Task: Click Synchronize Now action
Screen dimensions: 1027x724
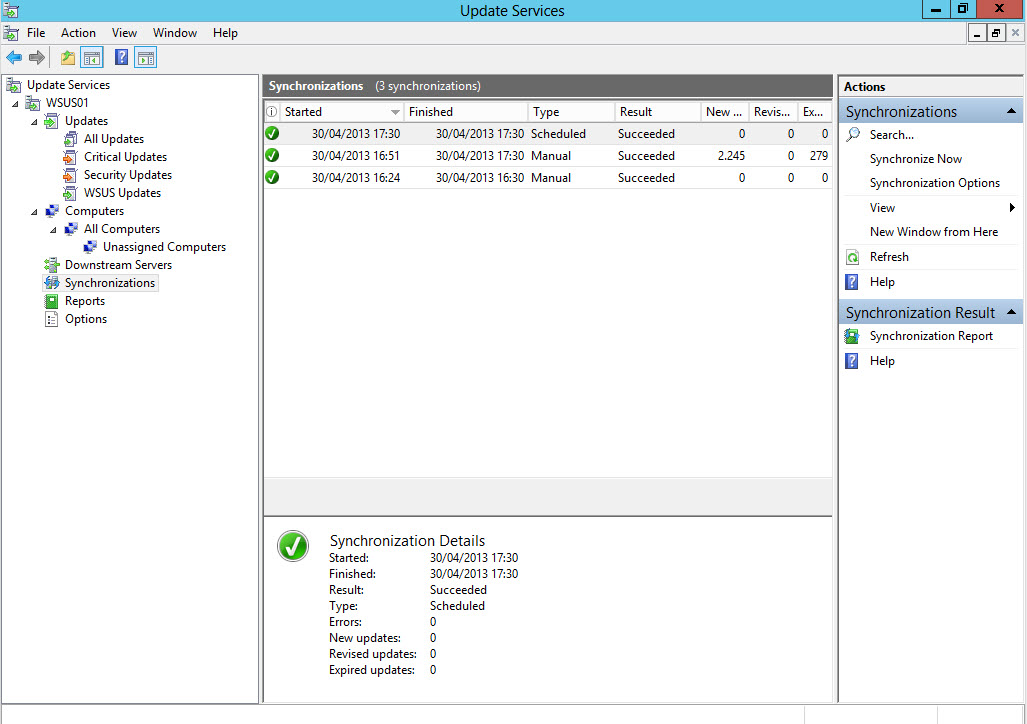Action: (x=916, y=159)
